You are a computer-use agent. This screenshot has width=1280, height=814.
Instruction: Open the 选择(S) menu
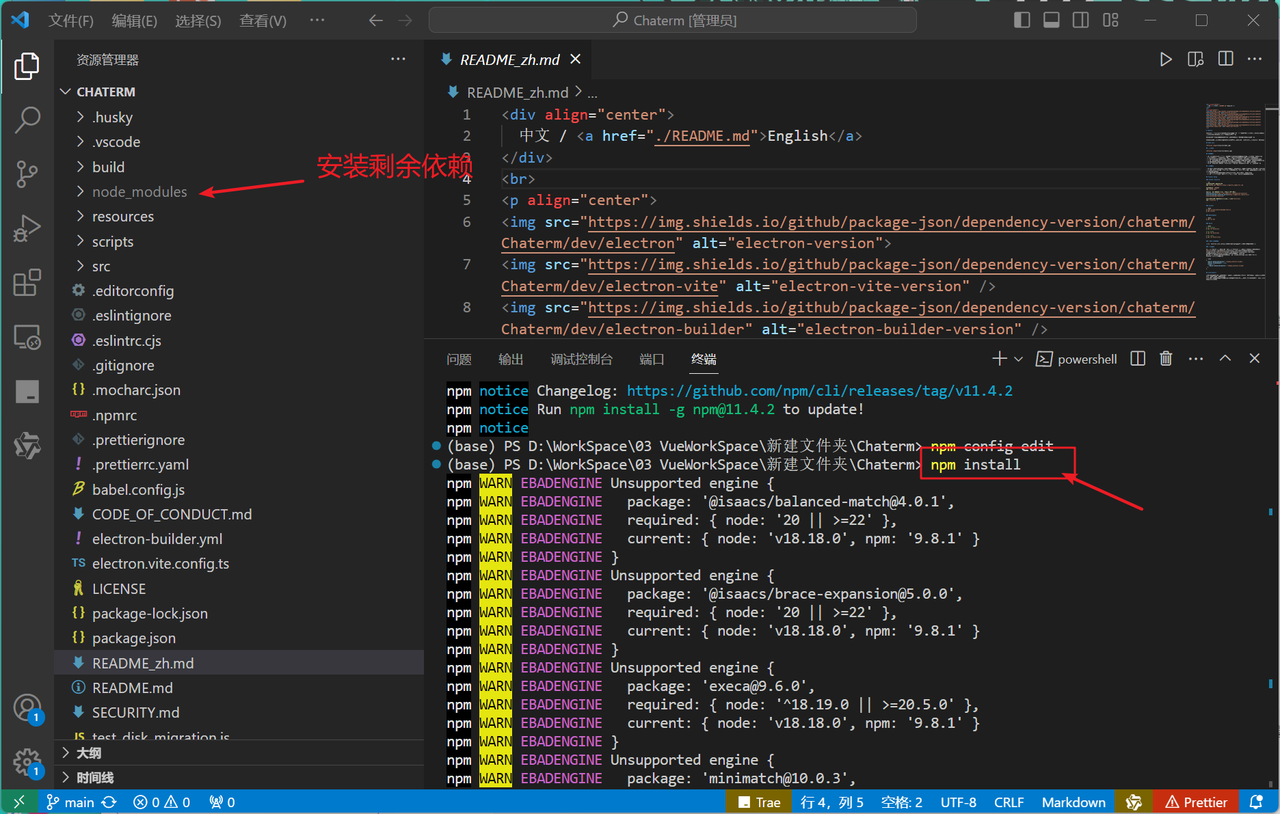198,21
